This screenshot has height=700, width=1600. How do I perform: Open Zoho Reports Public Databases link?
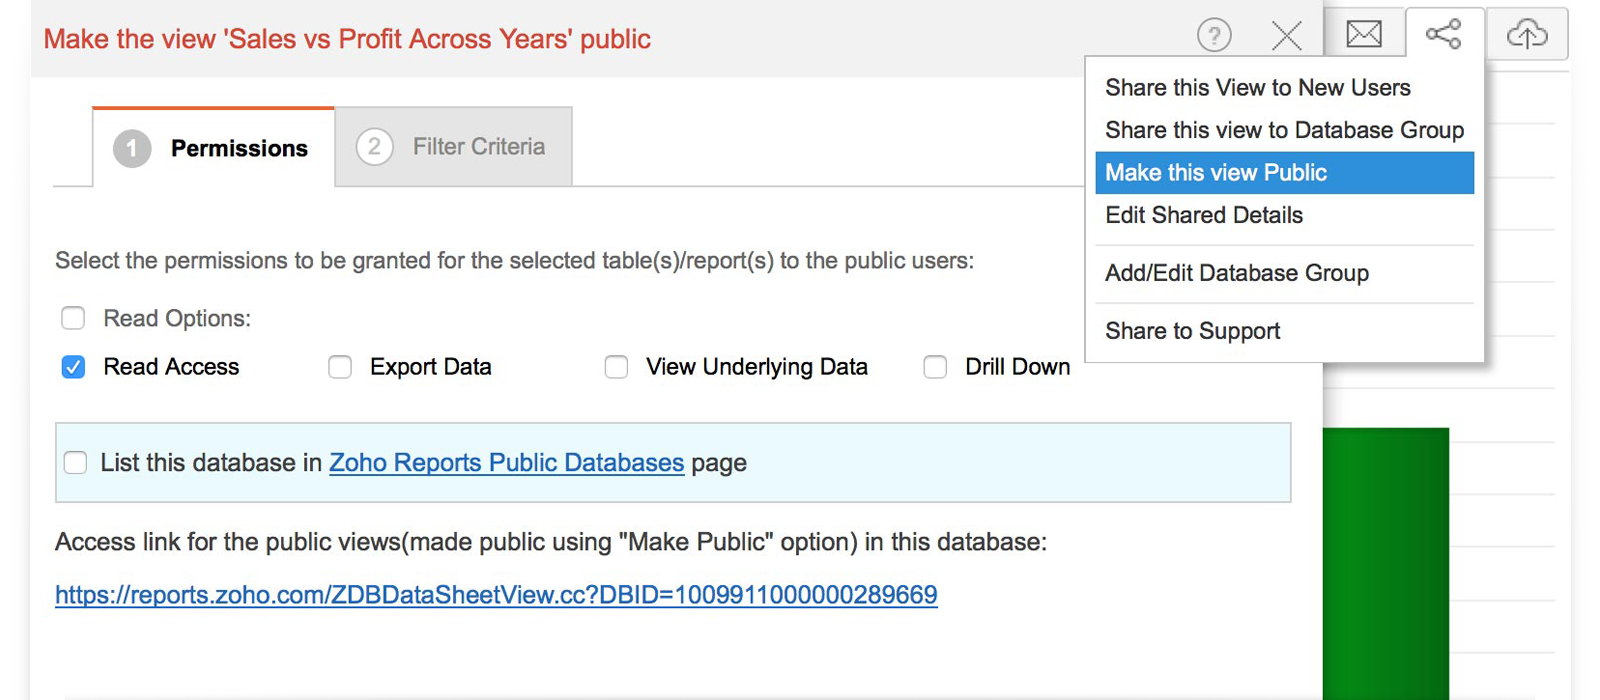point(506,463)
